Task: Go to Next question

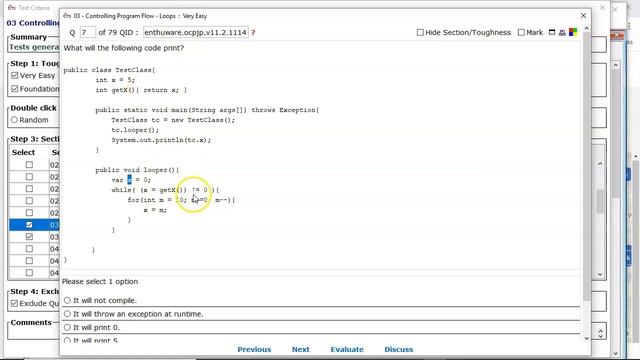Action: 300,349
